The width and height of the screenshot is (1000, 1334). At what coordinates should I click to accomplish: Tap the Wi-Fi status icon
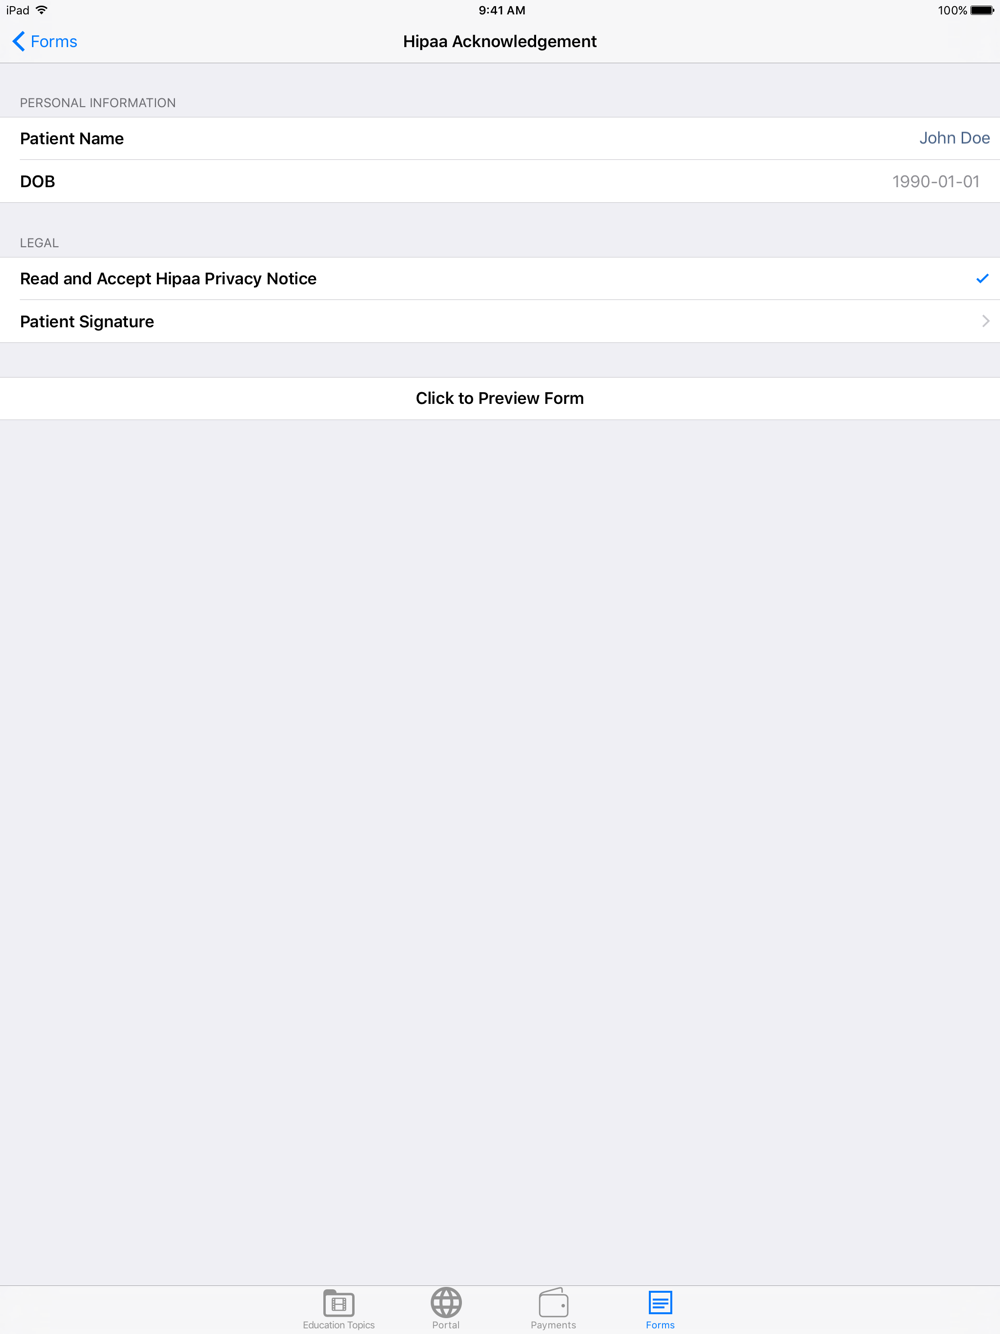point(42,10)
